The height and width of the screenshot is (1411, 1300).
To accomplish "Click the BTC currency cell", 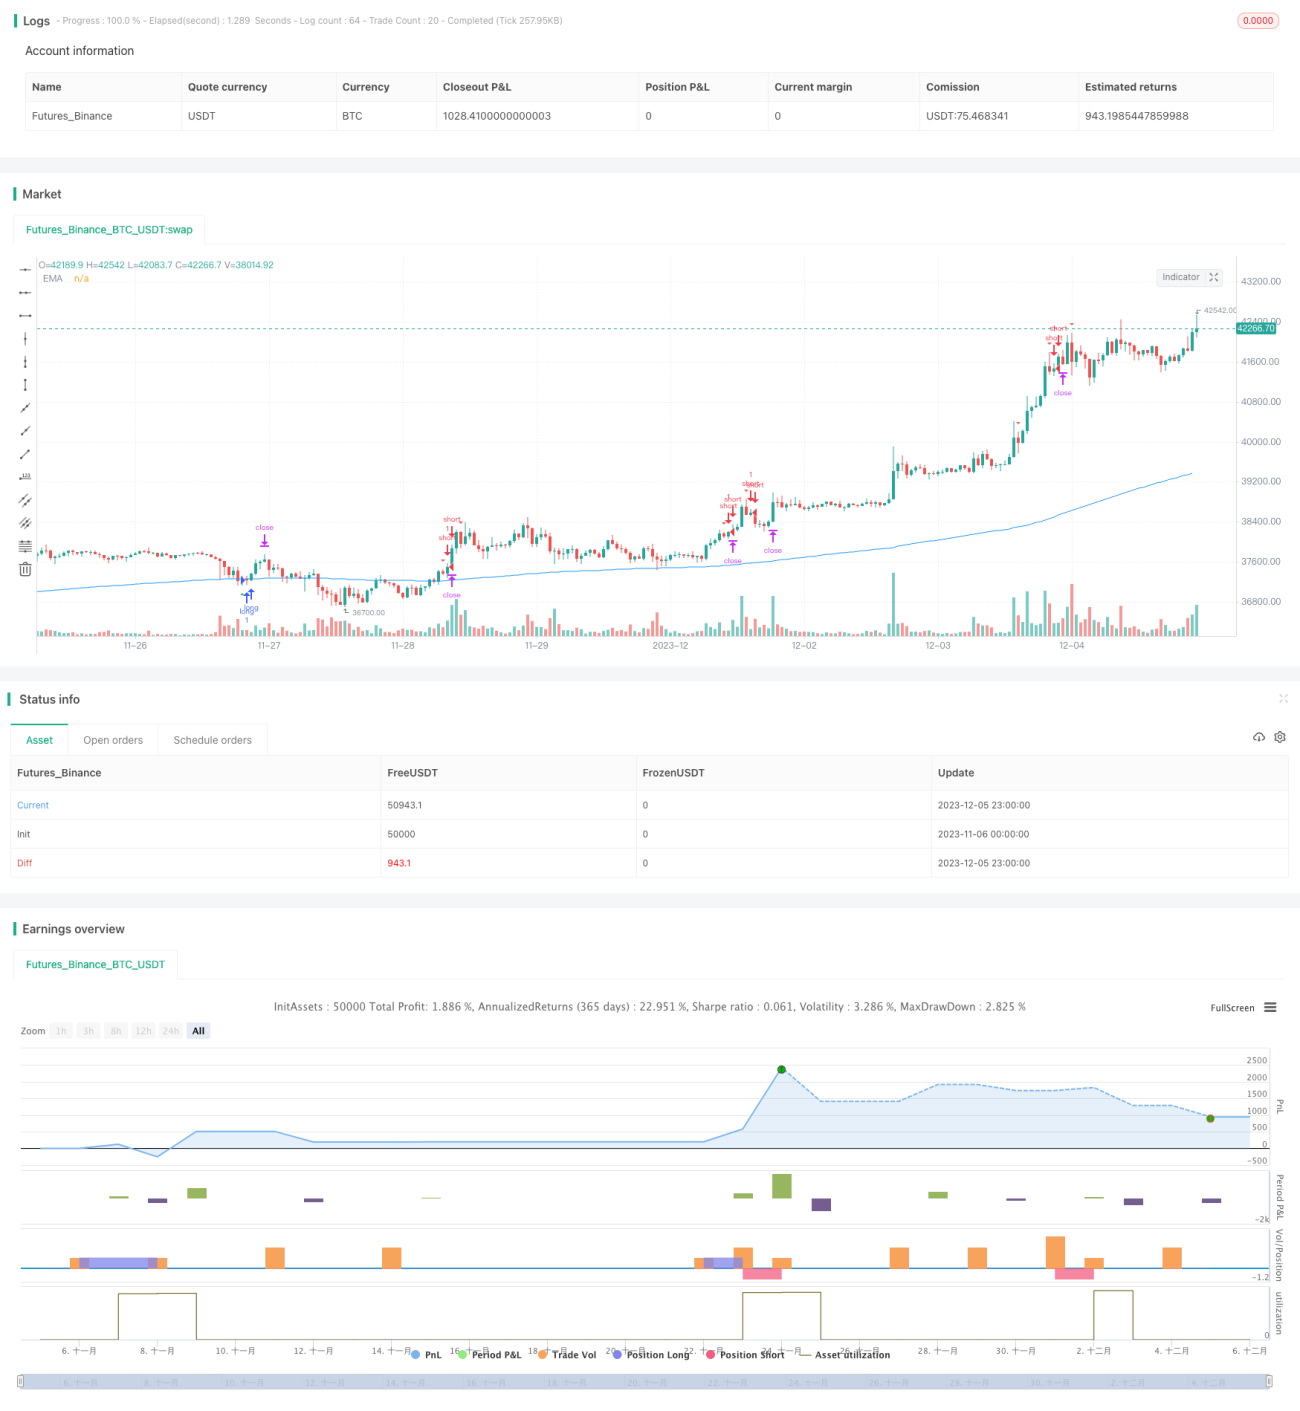I will (352, 116).
